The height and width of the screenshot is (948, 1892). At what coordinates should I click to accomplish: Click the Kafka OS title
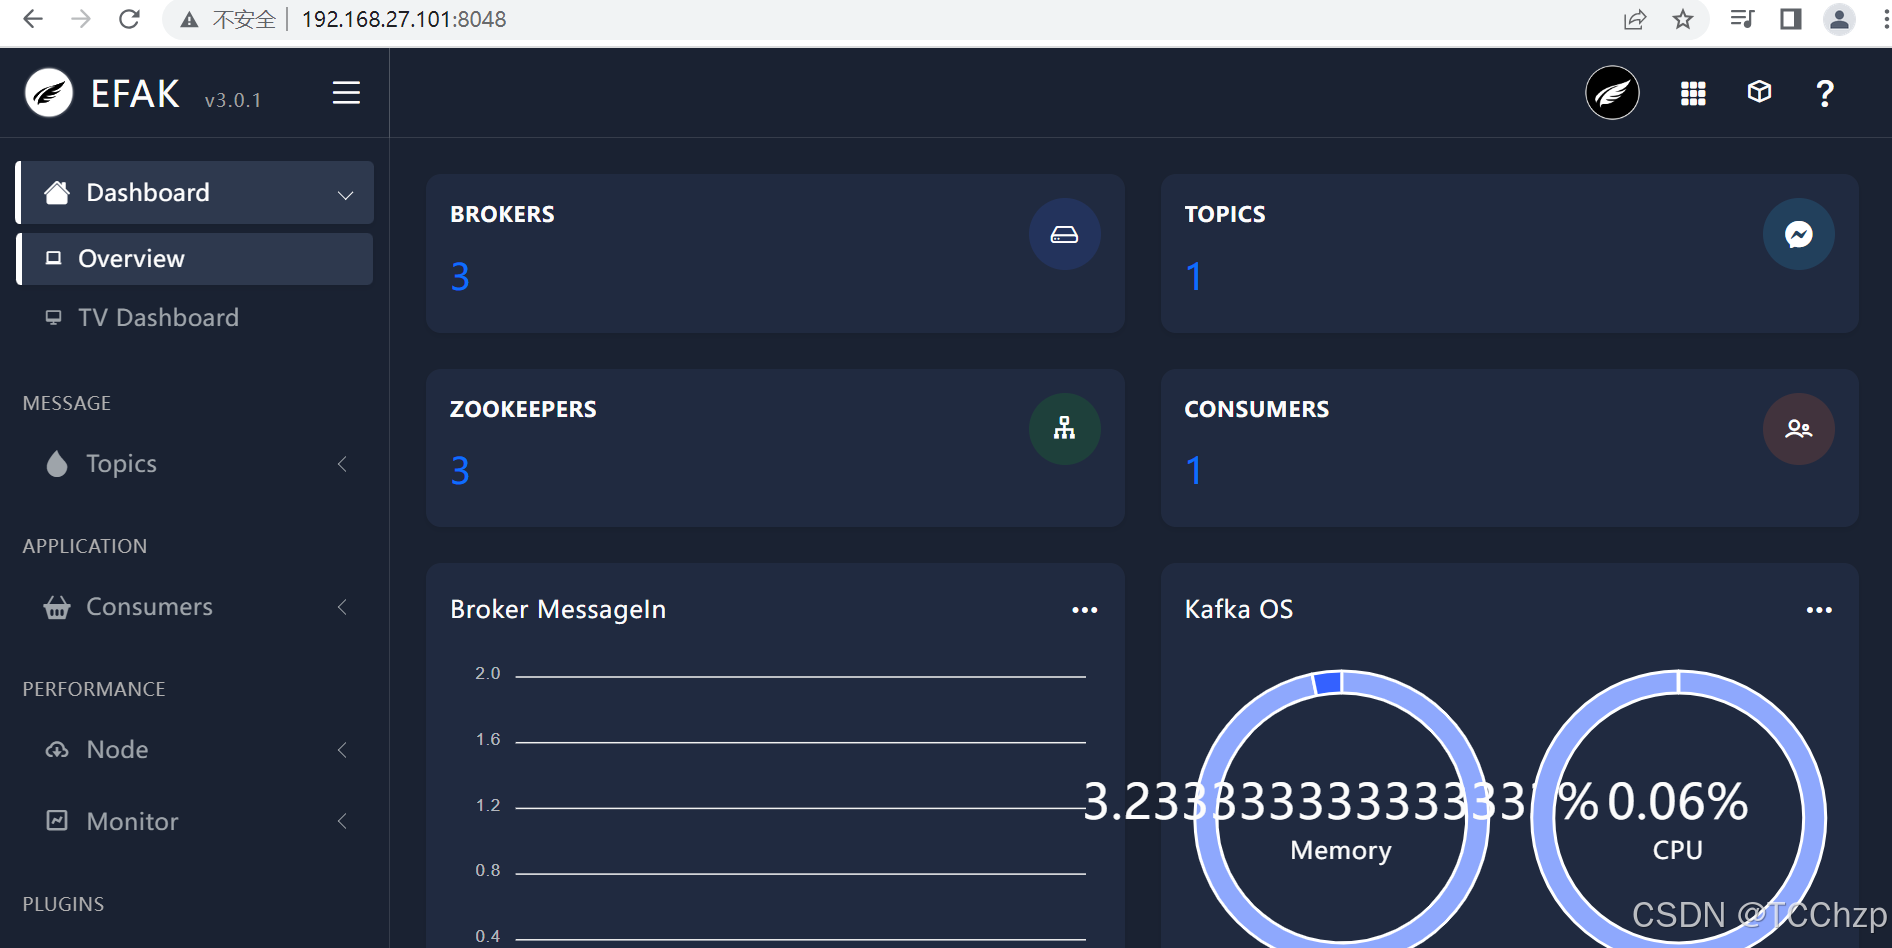(x=1239, y=609)
